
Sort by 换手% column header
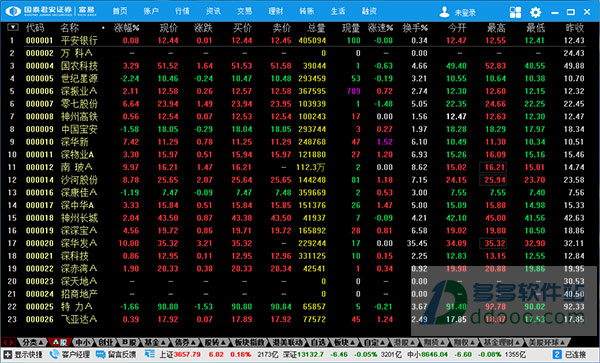click(415, 28)
